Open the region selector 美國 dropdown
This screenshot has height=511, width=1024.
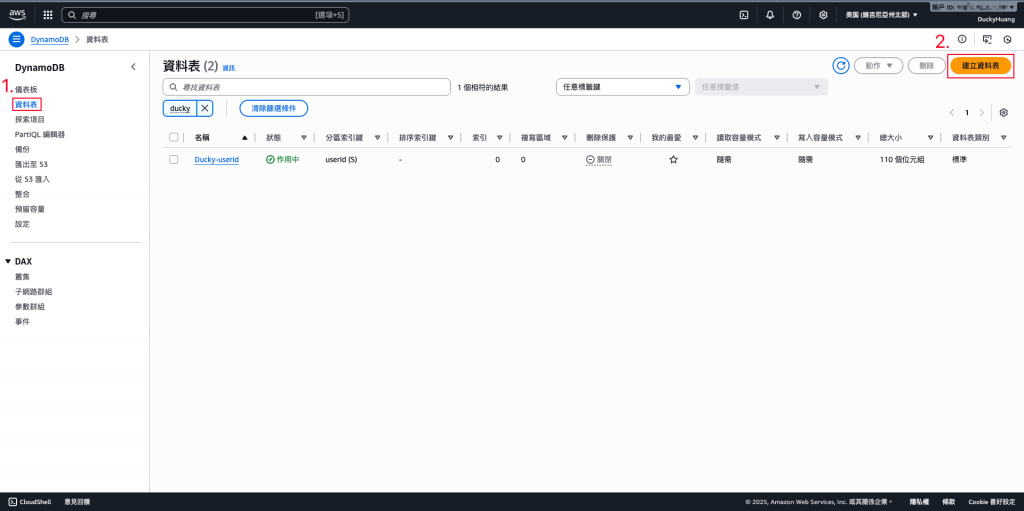(x=882, y=14)
